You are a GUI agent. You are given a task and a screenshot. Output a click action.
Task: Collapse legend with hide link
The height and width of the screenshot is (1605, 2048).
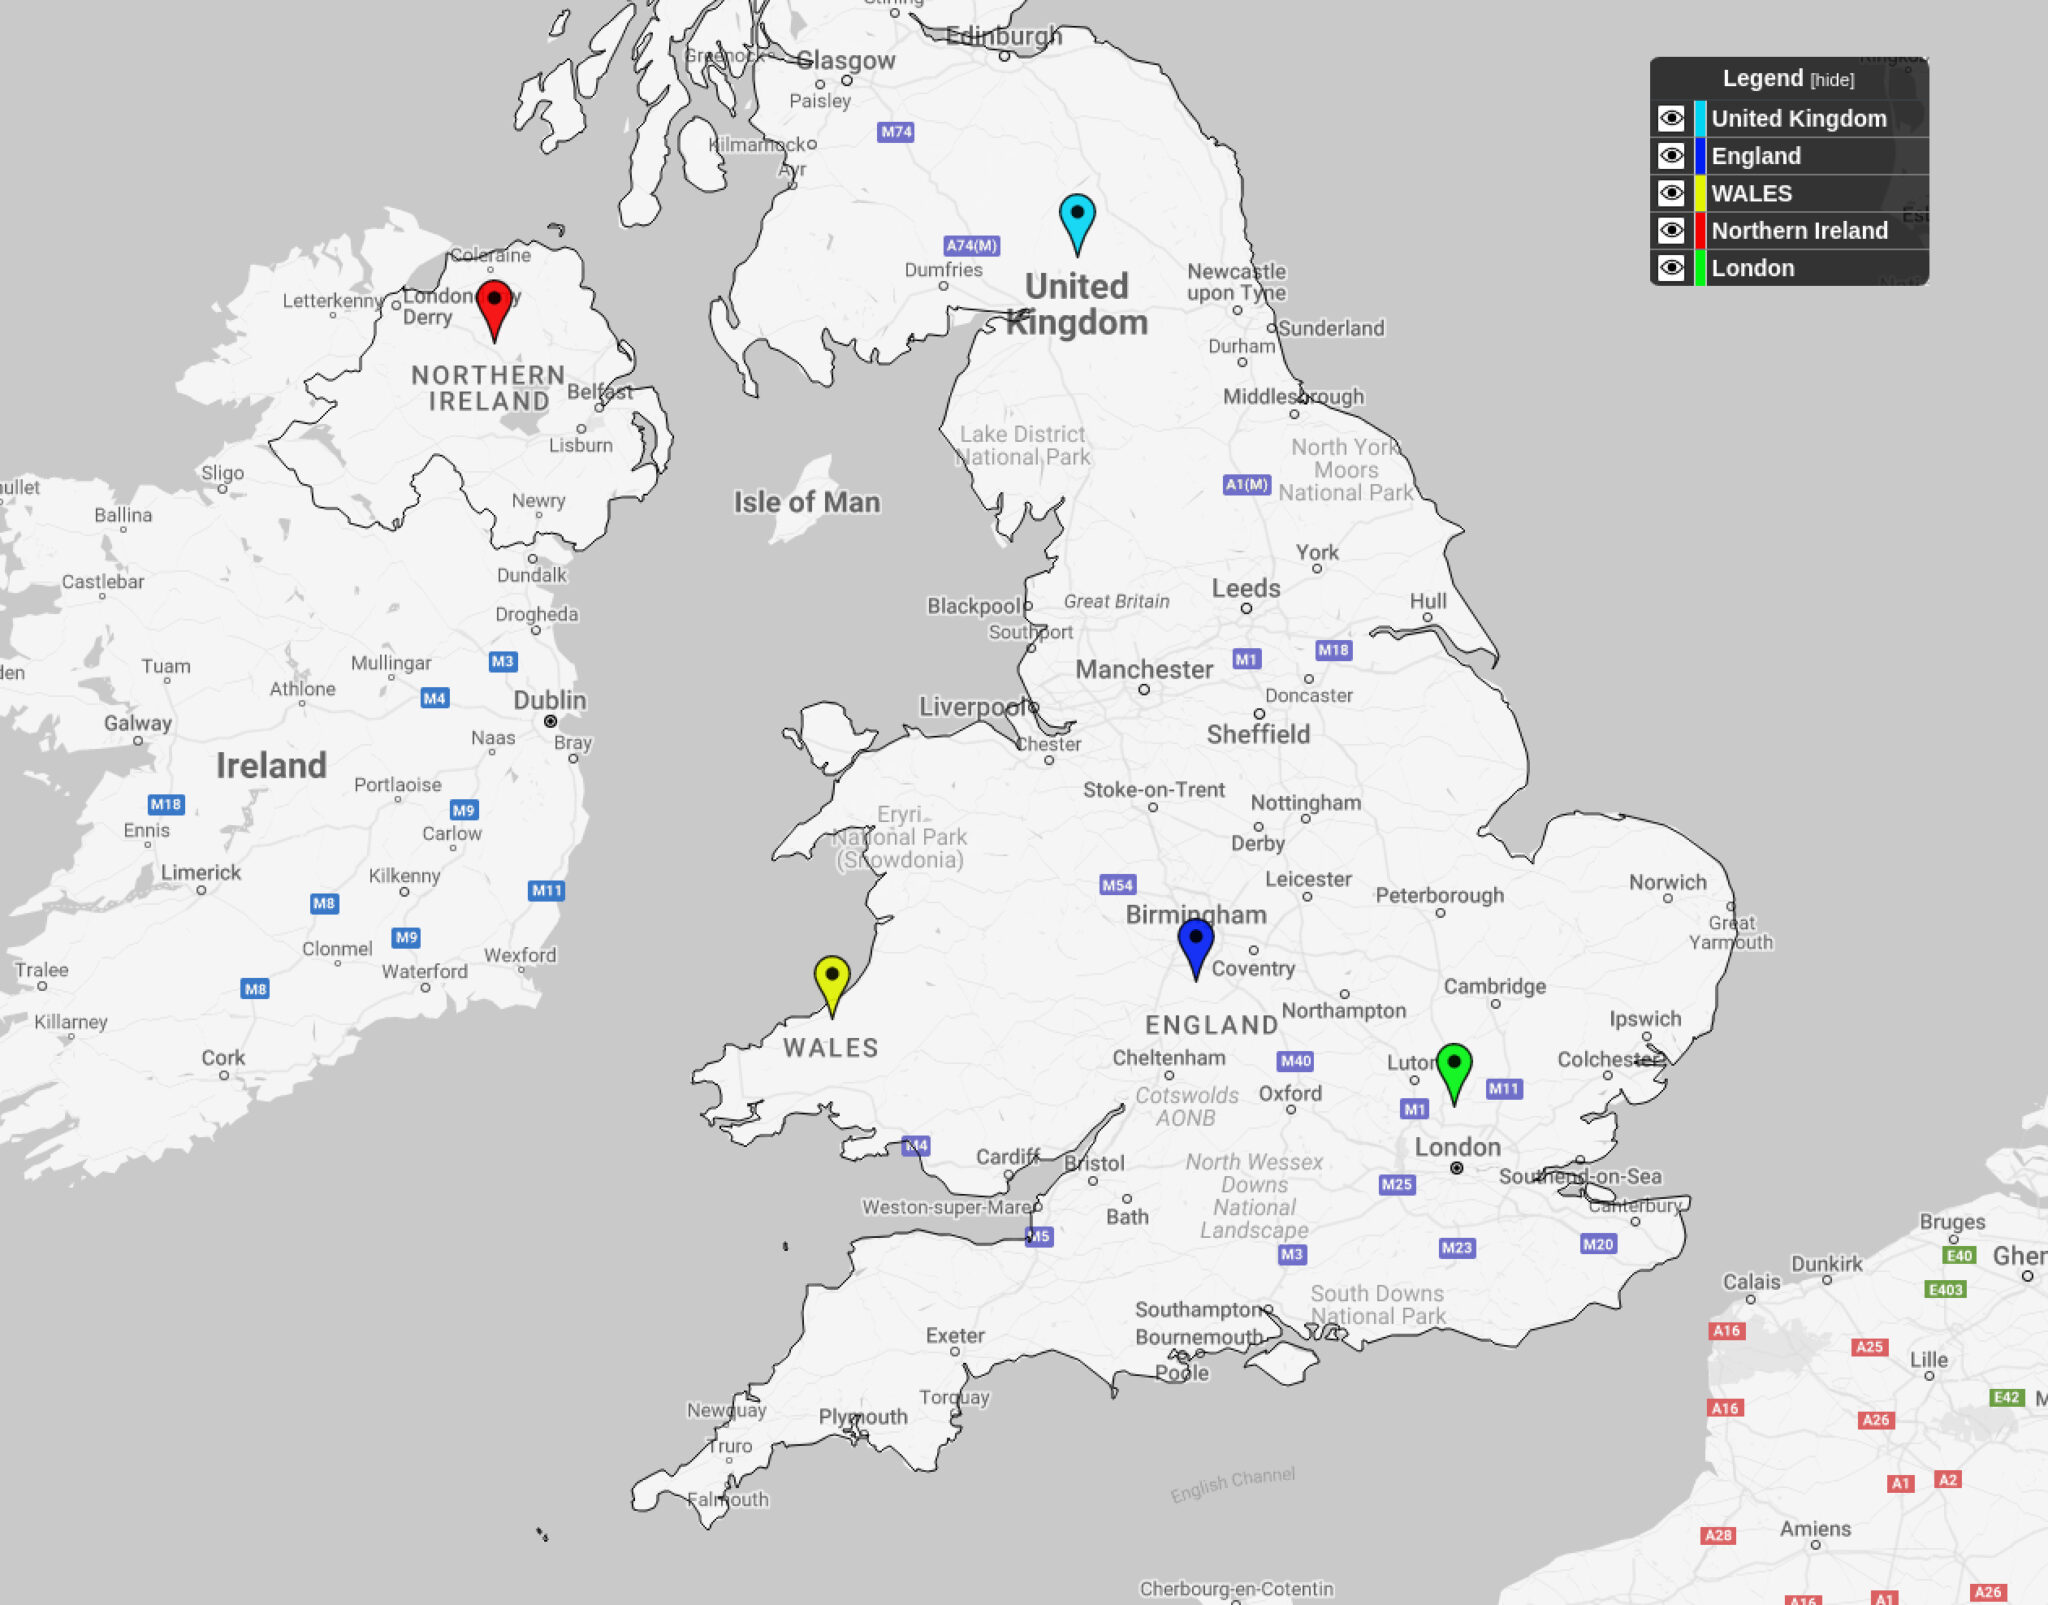pos(1832,80)
